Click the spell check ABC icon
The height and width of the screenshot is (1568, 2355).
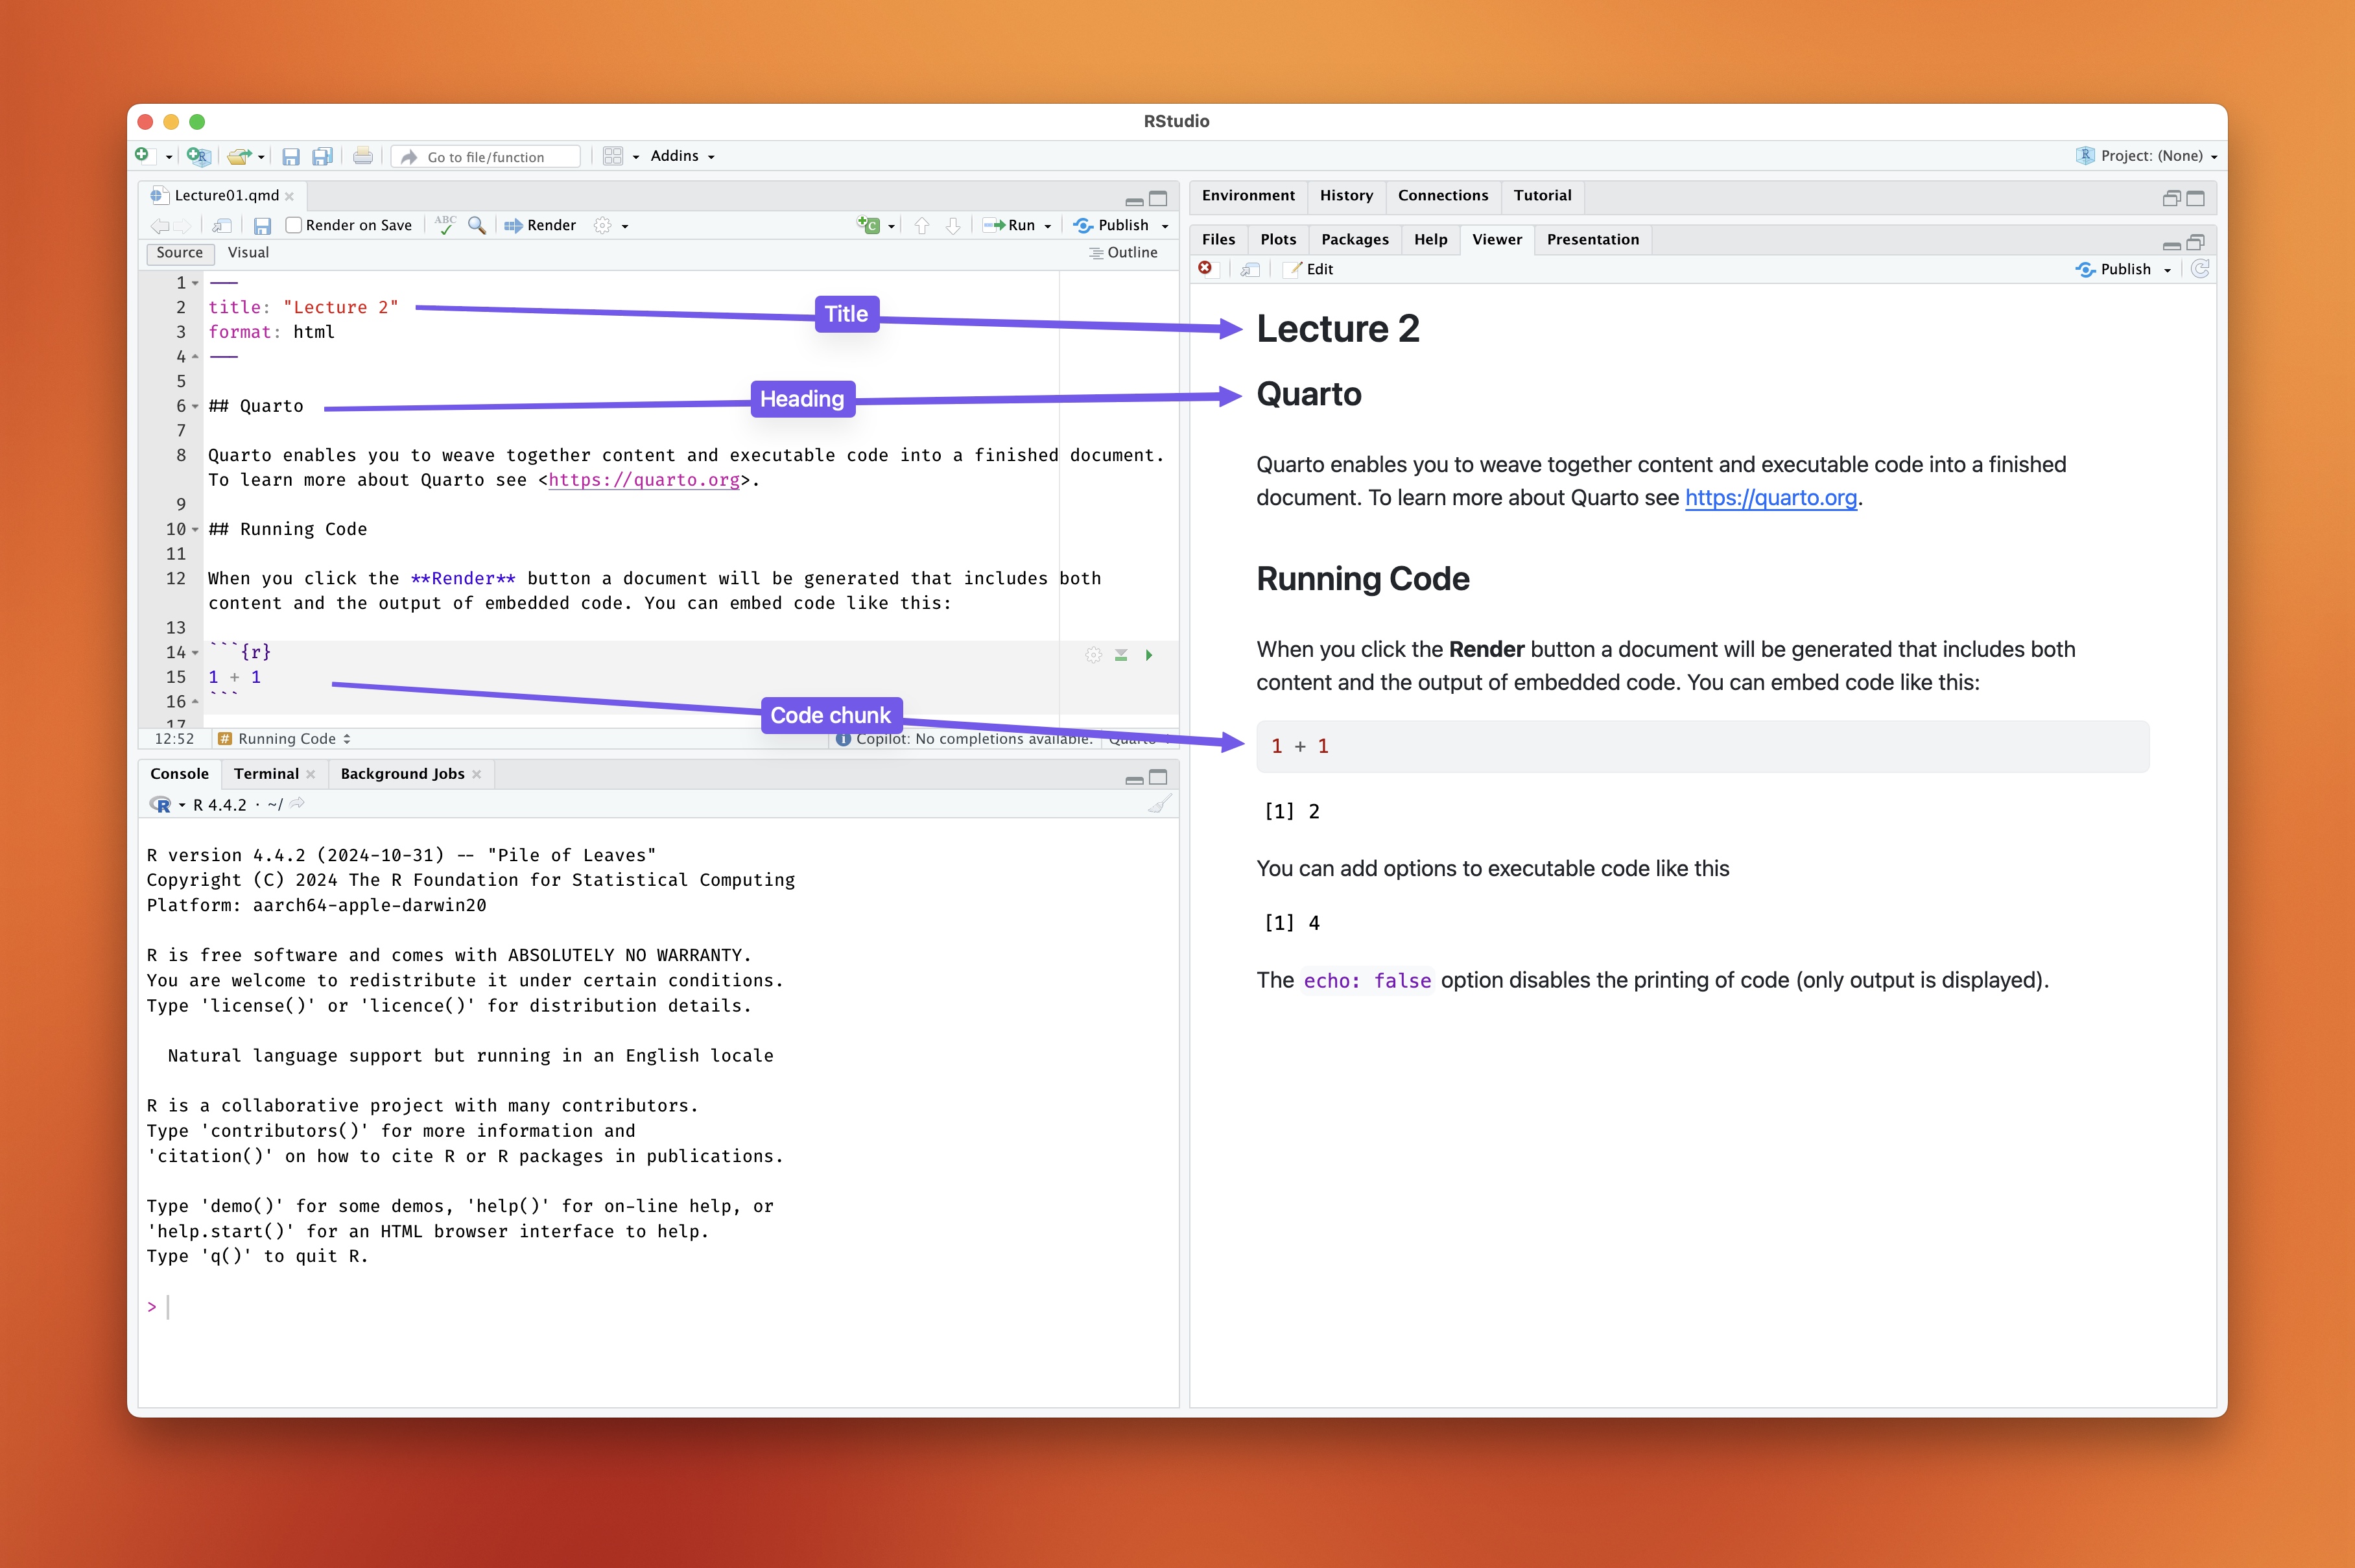click(x=445, y=225)
